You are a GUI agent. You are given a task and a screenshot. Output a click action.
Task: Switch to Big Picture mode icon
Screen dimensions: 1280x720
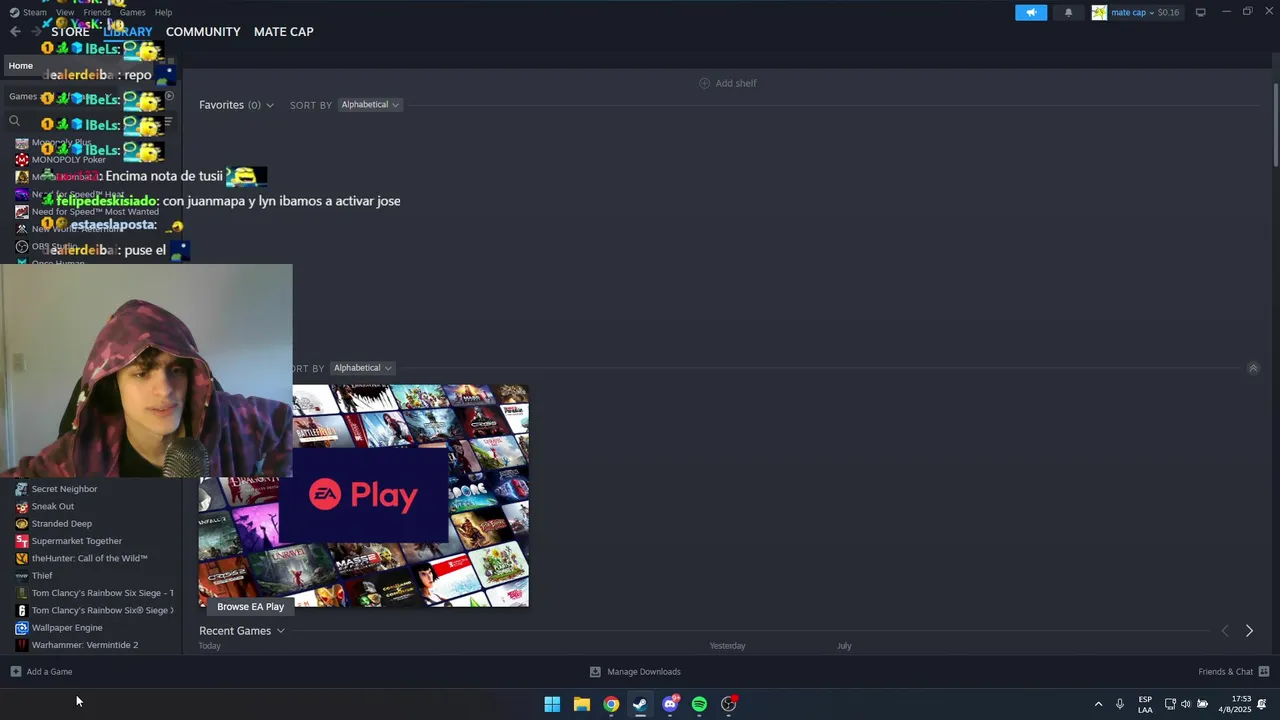click(1201, 12)
